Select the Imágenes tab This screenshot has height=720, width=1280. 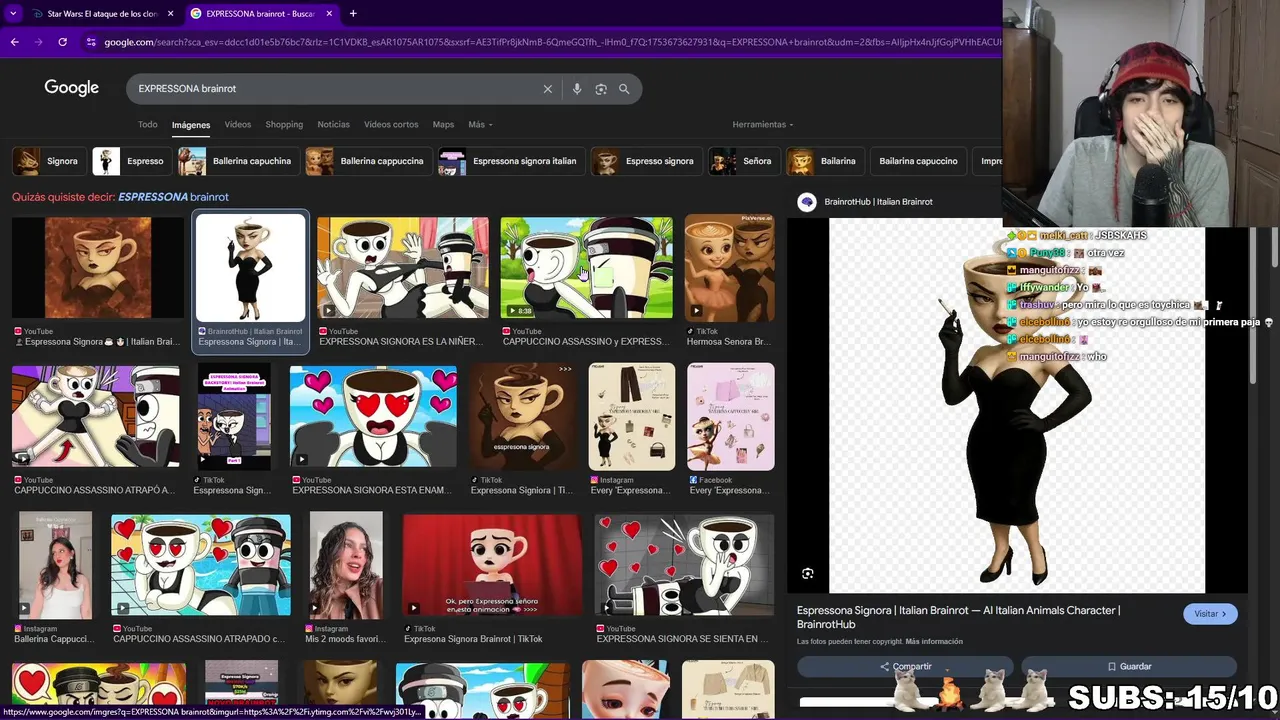[191, 125]
